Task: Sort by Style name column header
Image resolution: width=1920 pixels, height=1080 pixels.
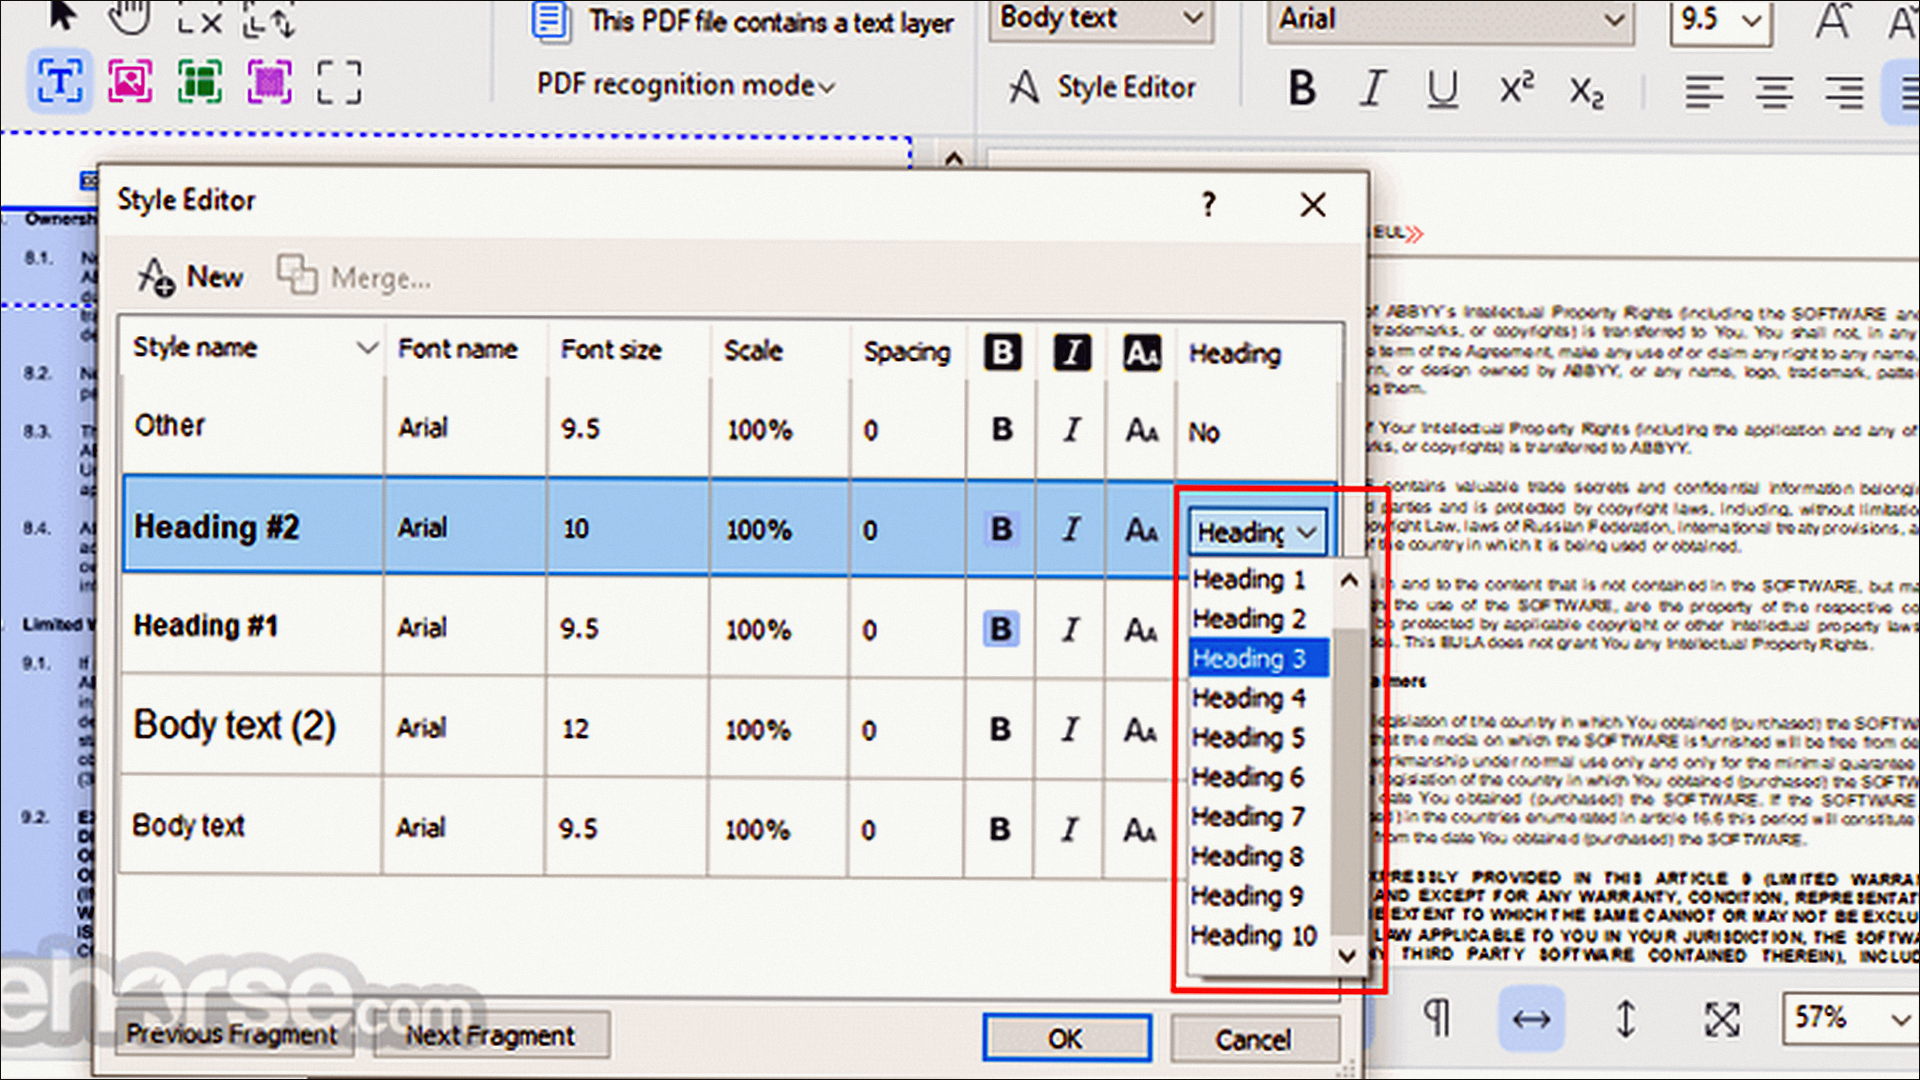Action: 254,348
